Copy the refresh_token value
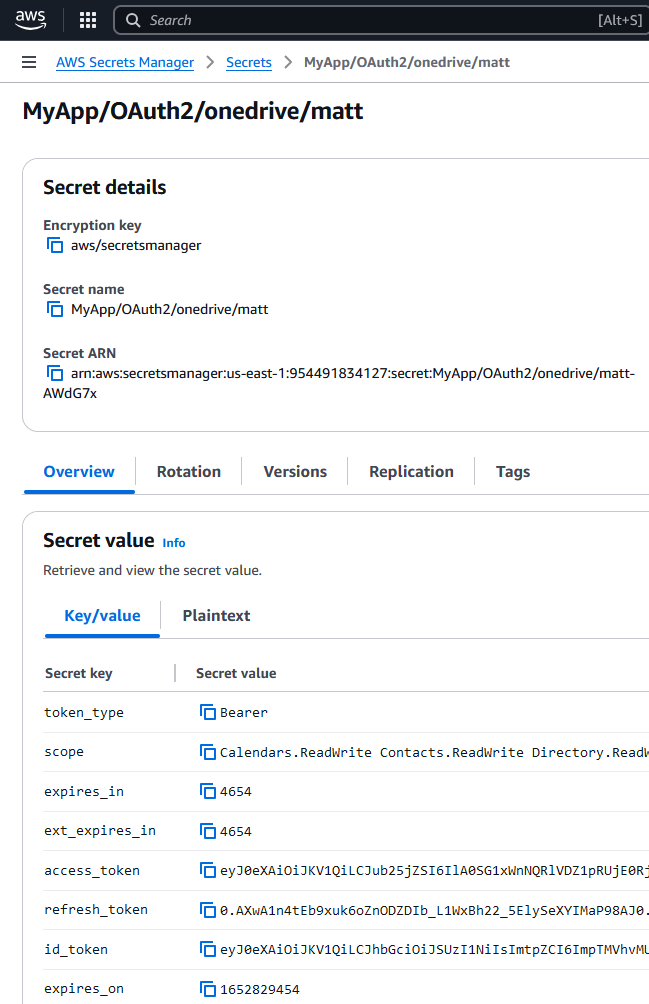649x1004 pixels. coord(207,910)
